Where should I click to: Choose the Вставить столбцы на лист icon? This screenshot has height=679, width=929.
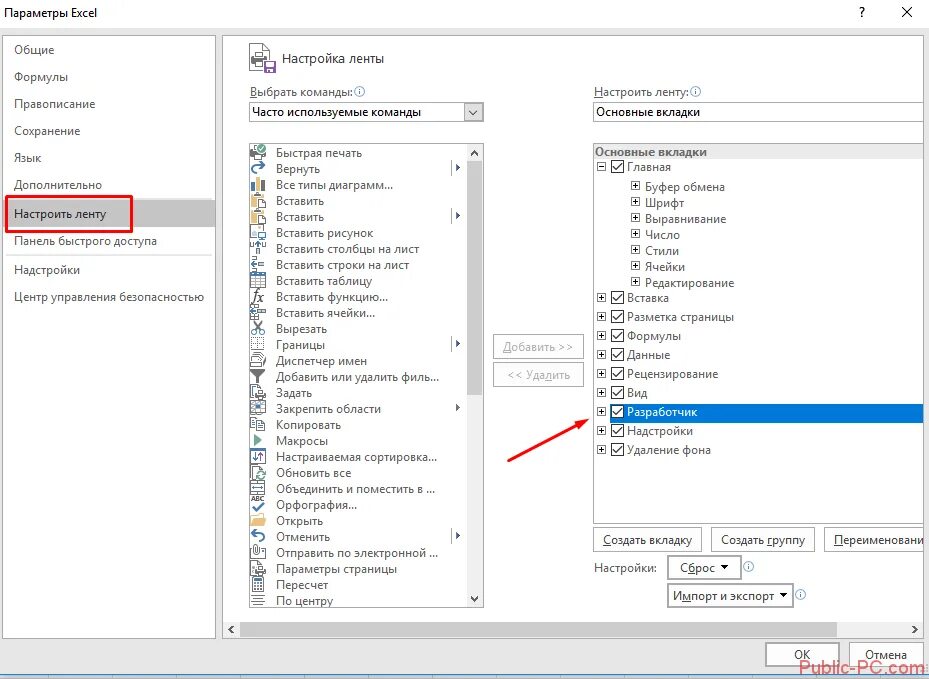[258, 248]
